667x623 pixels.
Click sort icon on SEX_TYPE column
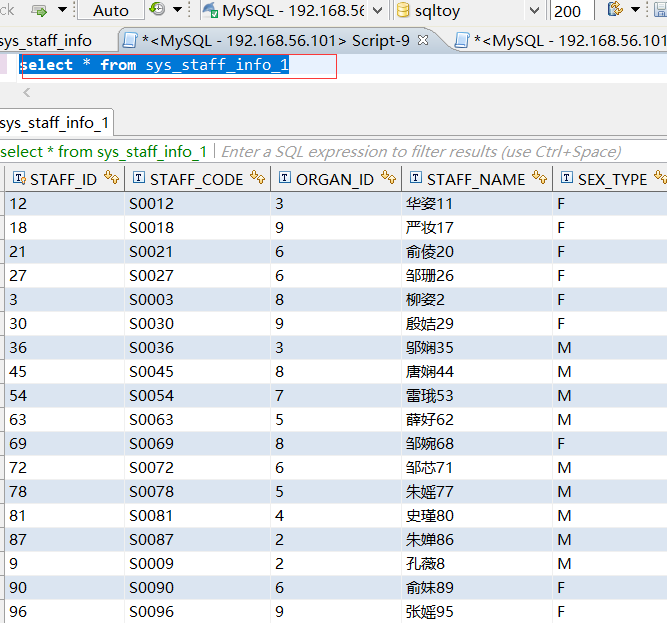[659, 179]
